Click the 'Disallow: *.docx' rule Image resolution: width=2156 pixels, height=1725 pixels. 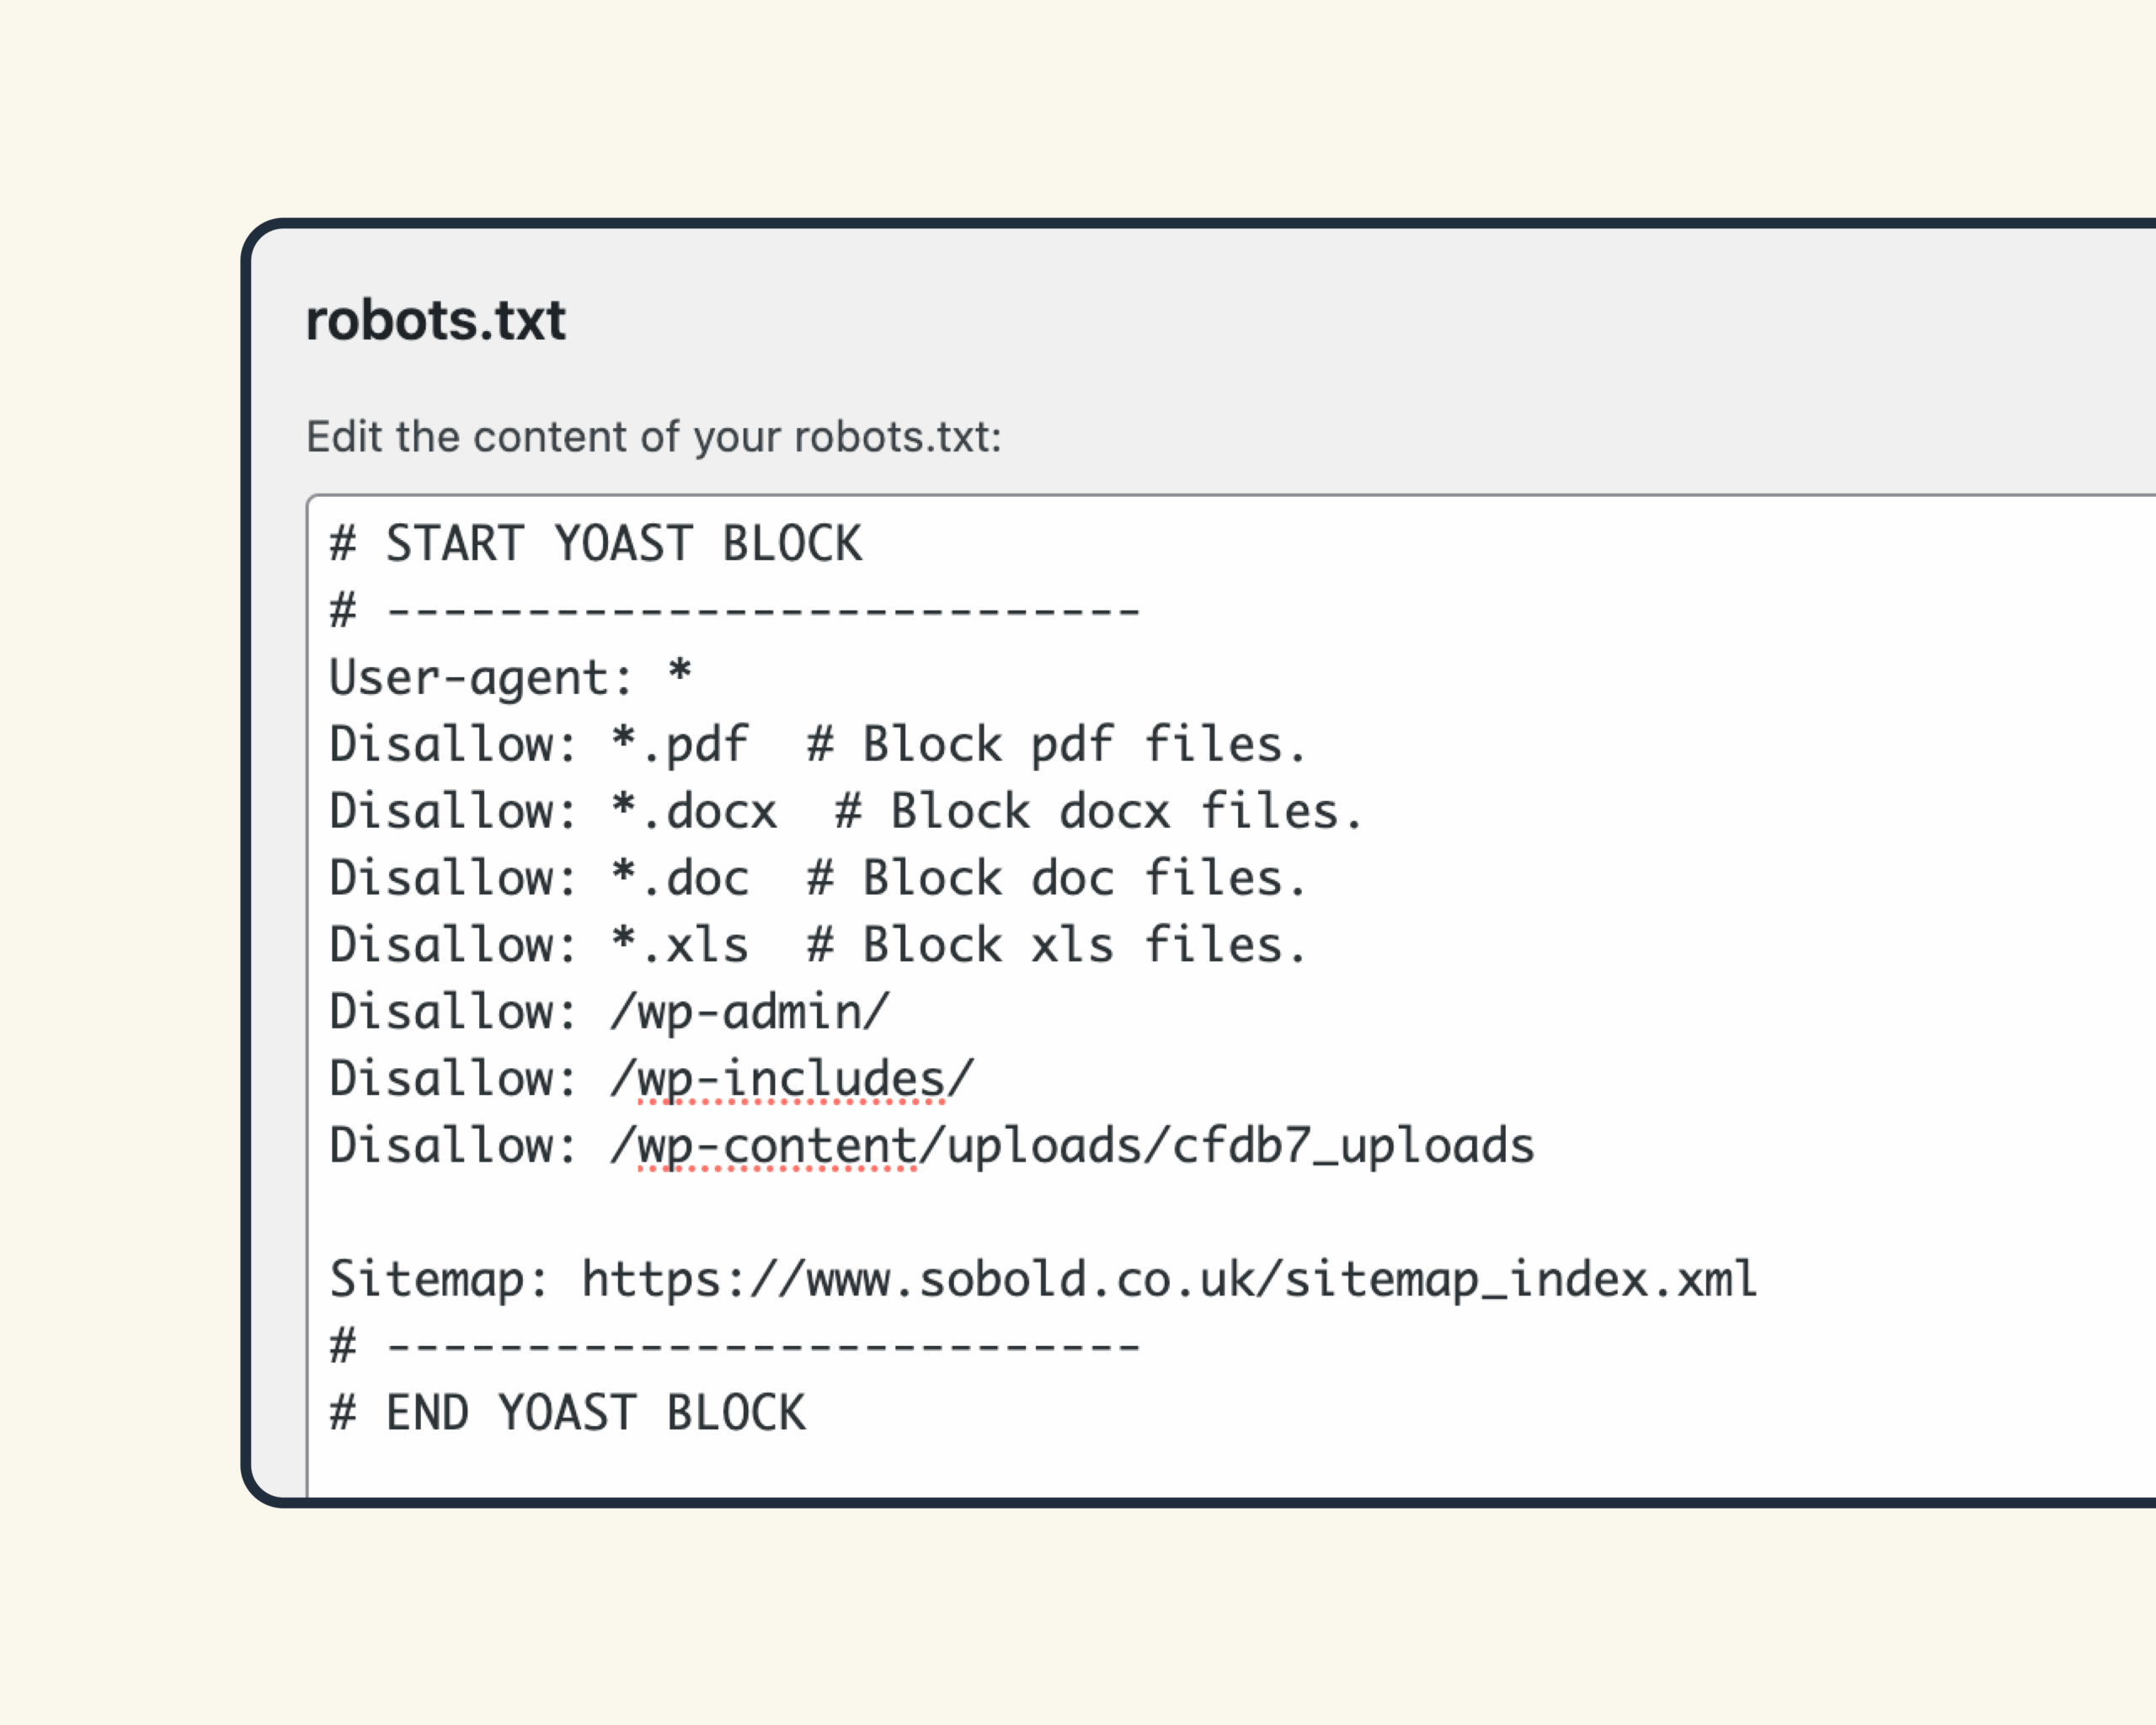point(553,811)
